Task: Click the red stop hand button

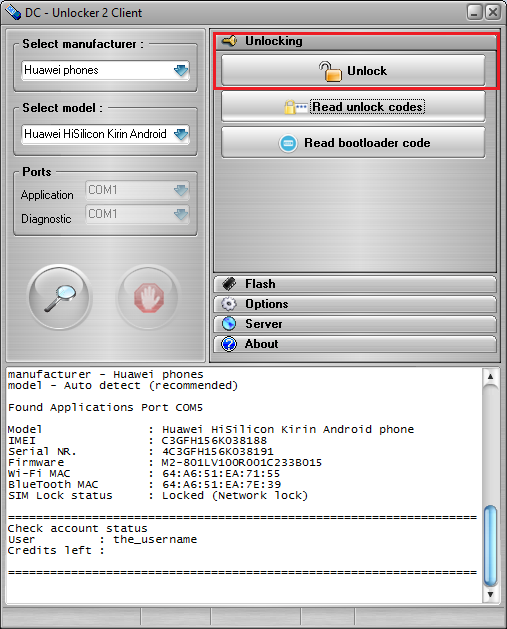Action: coord(149,297)
